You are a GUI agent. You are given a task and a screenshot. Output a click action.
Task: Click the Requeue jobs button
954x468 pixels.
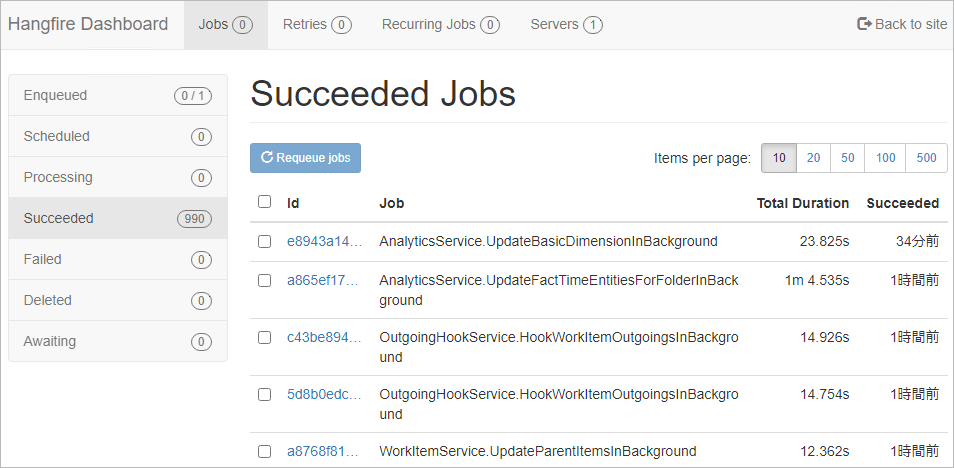click(305, 158)
